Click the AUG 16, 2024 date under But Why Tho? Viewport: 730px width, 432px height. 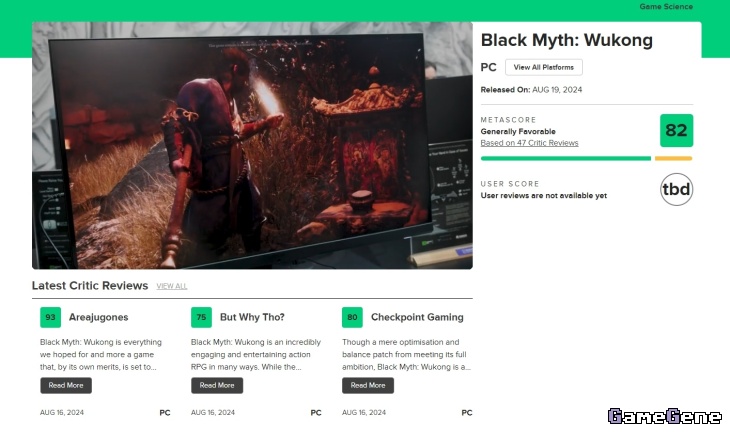coord(213,412)
